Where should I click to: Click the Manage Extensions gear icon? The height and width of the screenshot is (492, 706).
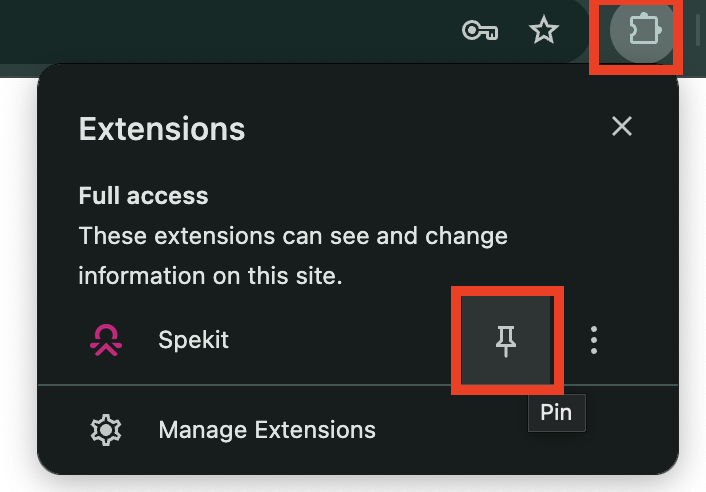[106, 430]
